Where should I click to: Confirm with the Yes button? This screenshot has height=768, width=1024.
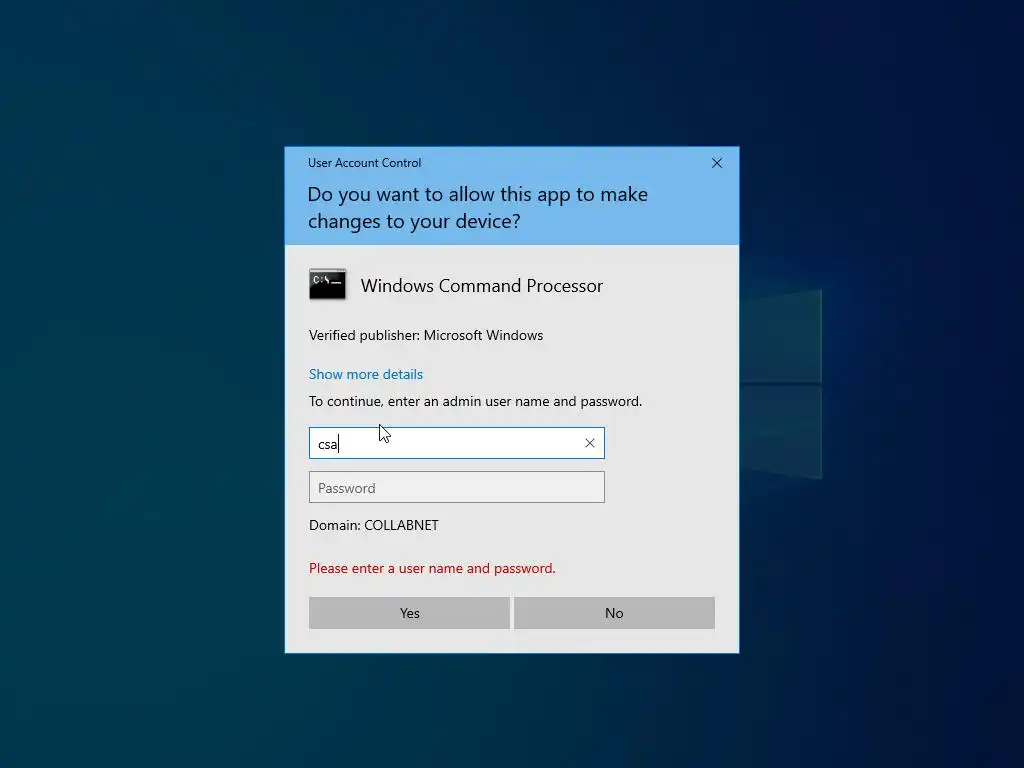[409, 613]
